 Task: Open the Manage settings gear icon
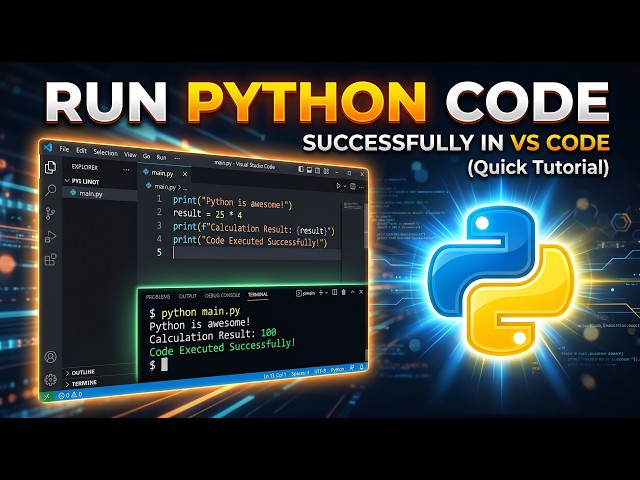[50, 380]
